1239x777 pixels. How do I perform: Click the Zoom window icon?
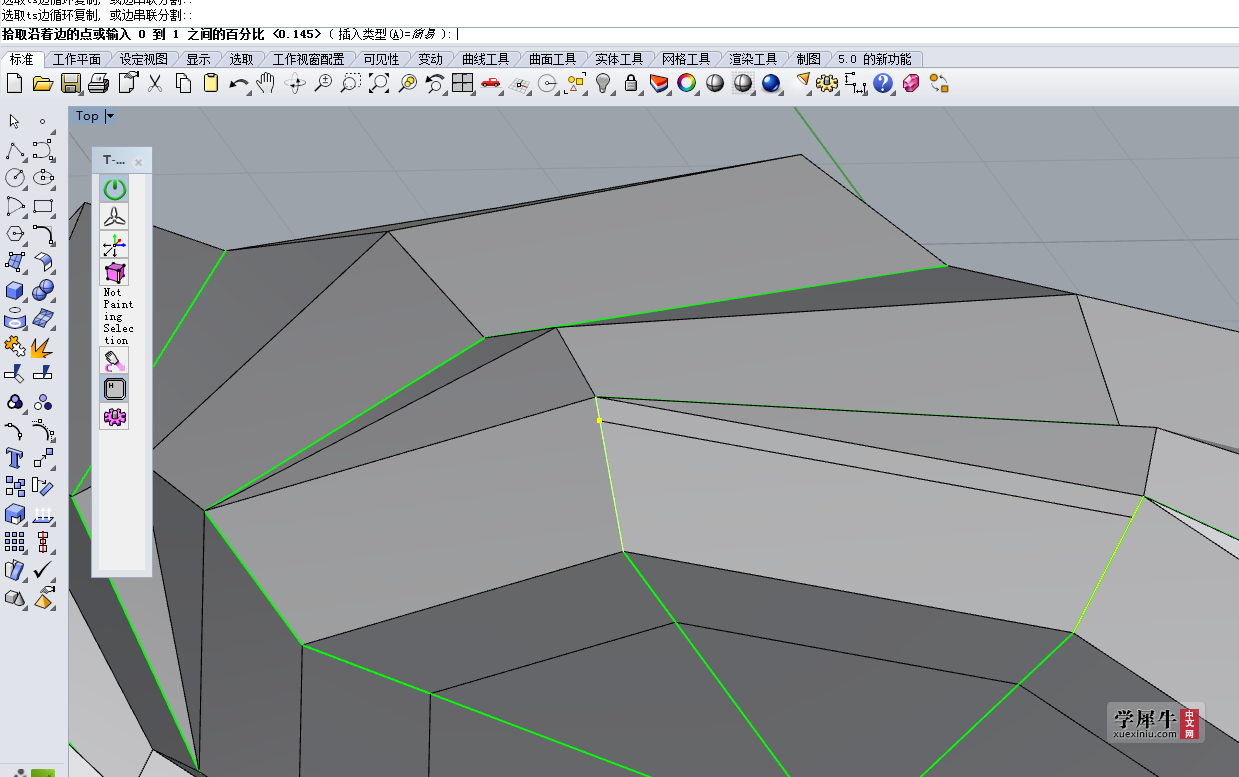(x=350, y=84)
